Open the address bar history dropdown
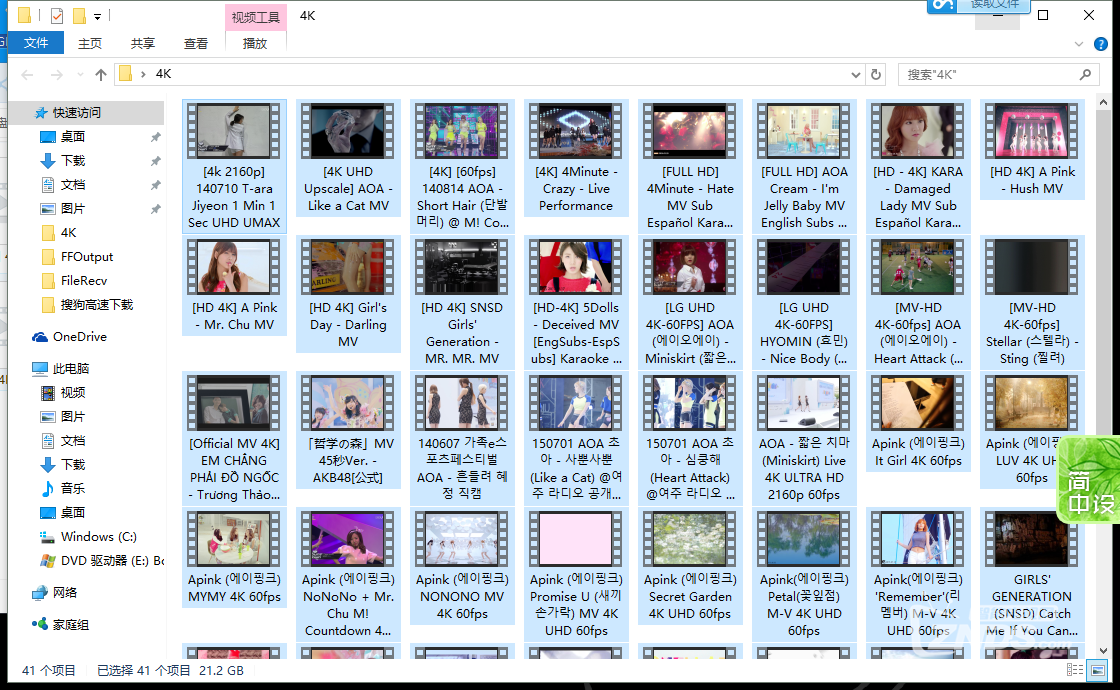 pos(855,73)
